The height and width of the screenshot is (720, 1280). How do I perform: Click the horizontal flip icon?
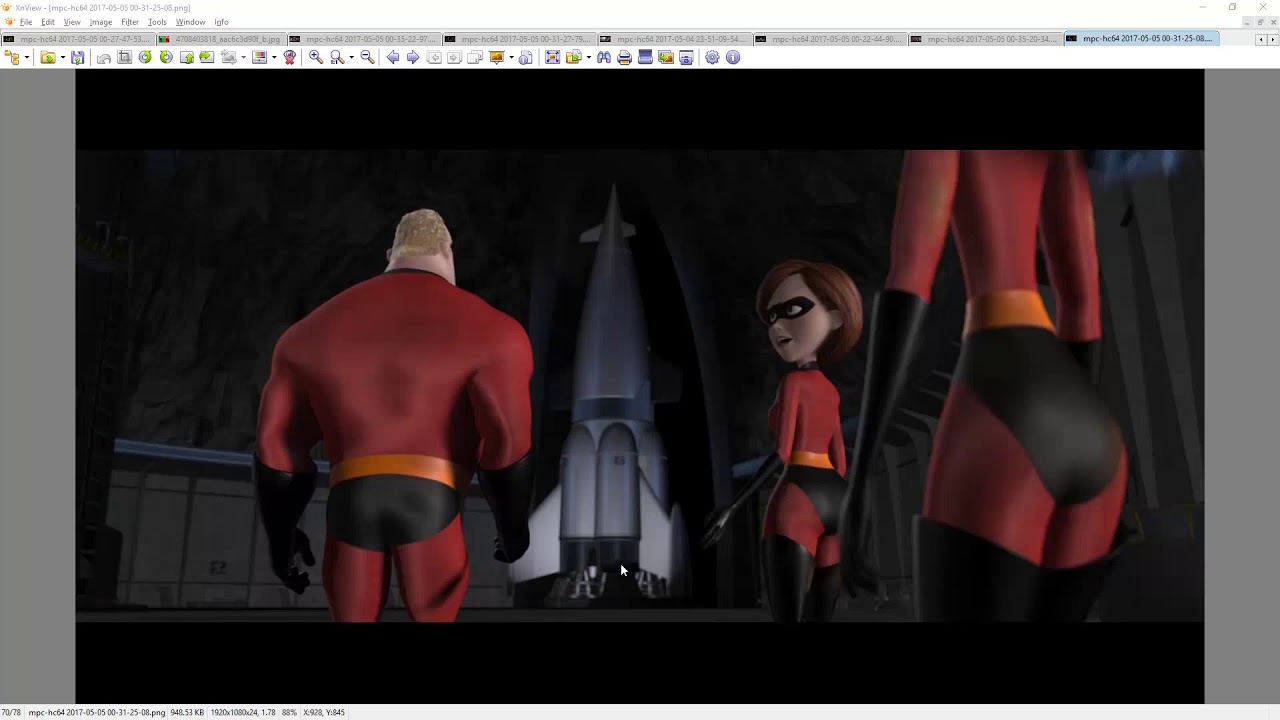coord(207,58)
